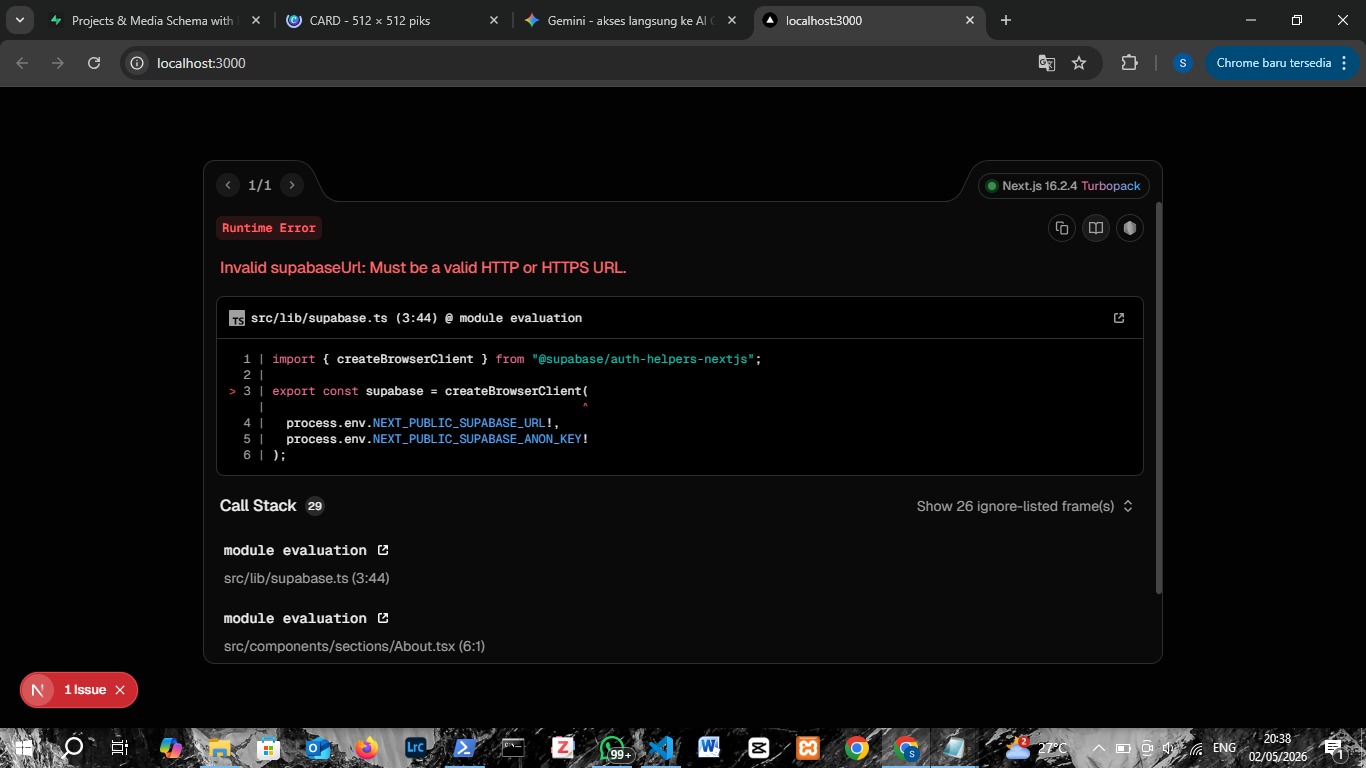Click the src/lib/supabase.ts (3:44) file header
This screenshot has height=768, width=1366.
(416, 318)
